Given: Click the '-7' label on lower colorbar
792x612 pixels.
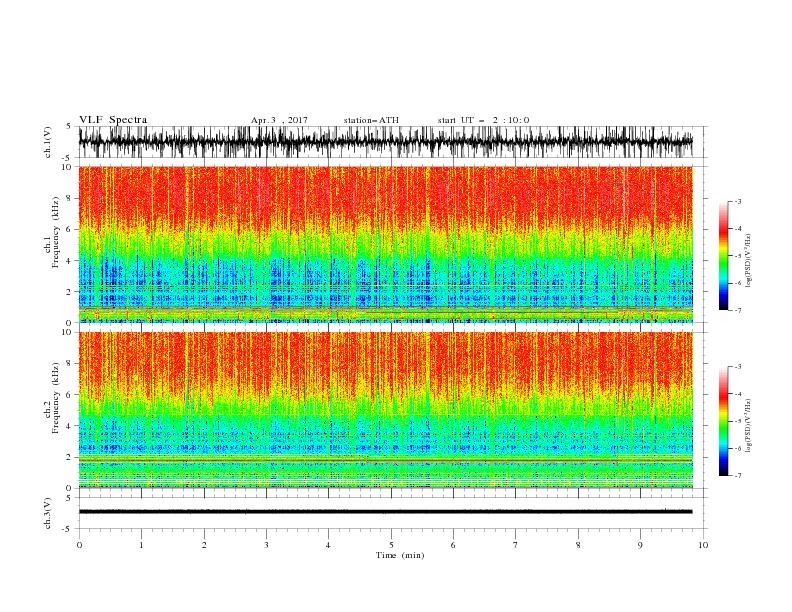Looking at the screenshot, I should tap(737, 476).
